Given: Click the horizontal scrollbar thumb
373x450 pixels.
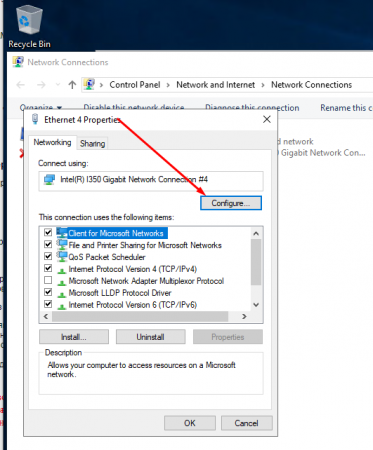Looking at the screenshot, I should click(140, 316).
